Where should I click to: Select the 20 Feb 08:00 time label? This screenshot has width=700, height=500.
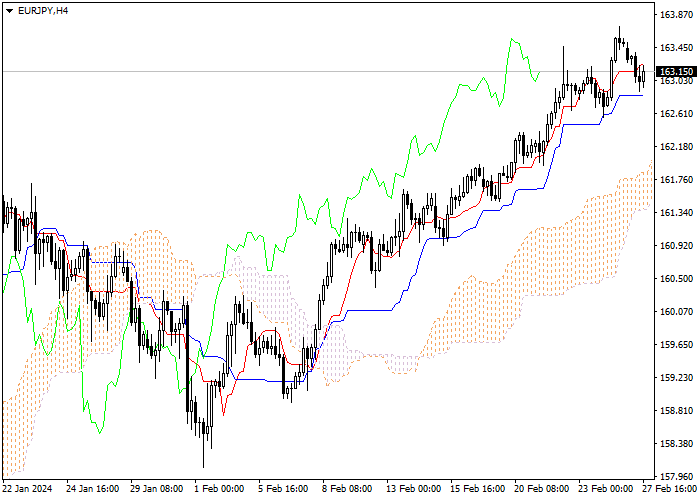tap(542, 489)
